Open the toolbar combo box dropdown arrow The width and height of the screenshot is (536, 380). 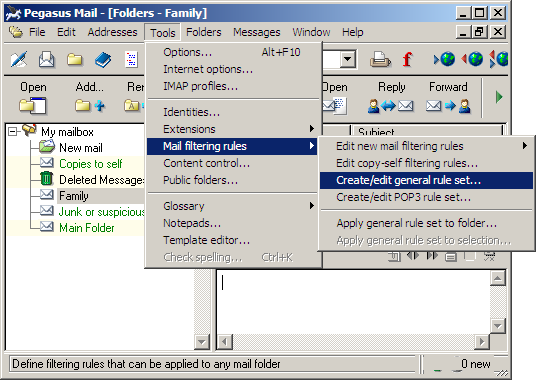point(348,59)
